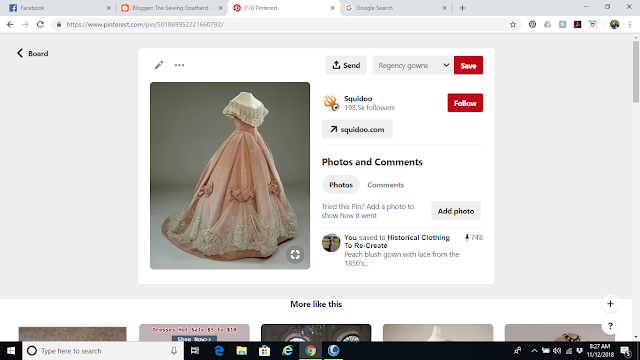
Task: Open the Regency gowns board dropdown
Action: tap(413, 65)
